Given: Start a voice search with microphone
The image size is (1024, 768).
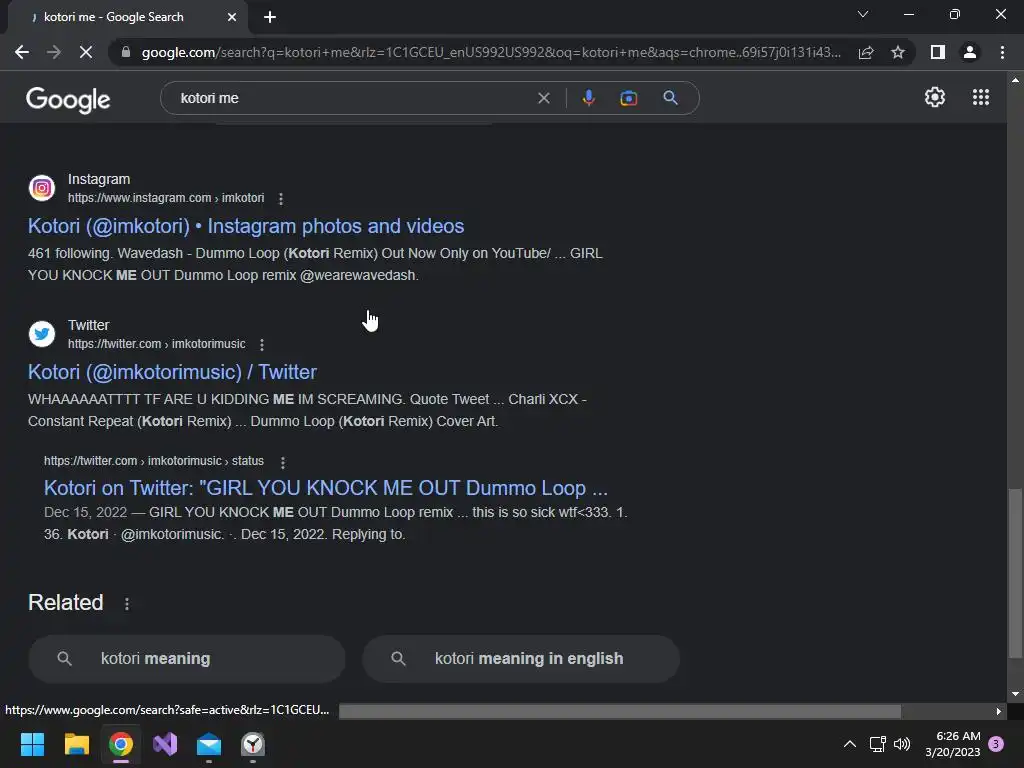Looking at the screenshot, I should pyautogui.click(x=588, y=98).
